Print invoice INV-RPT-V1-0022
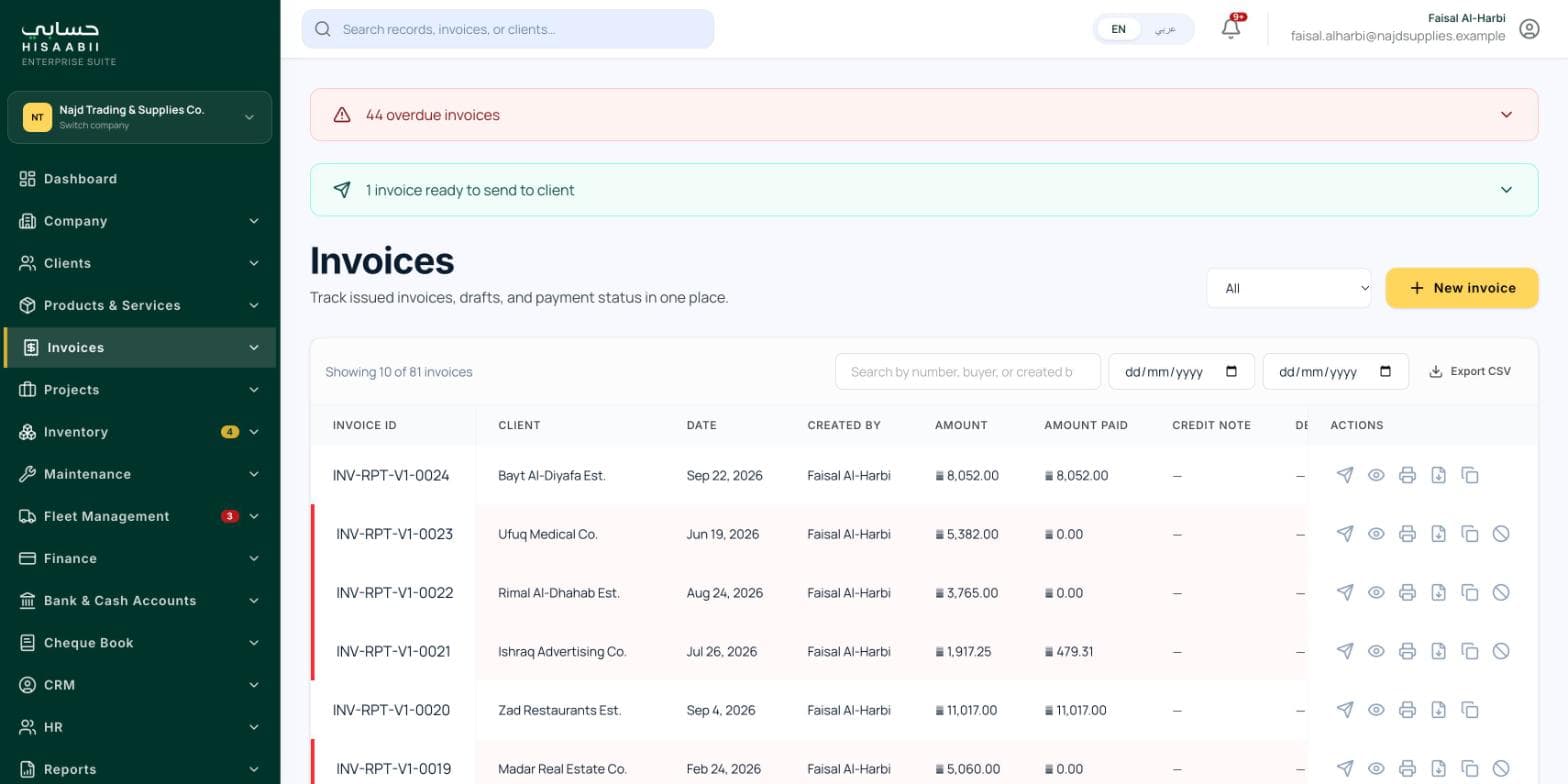Viewport: 1568px width, 784px height. (x=1407, y=592)
